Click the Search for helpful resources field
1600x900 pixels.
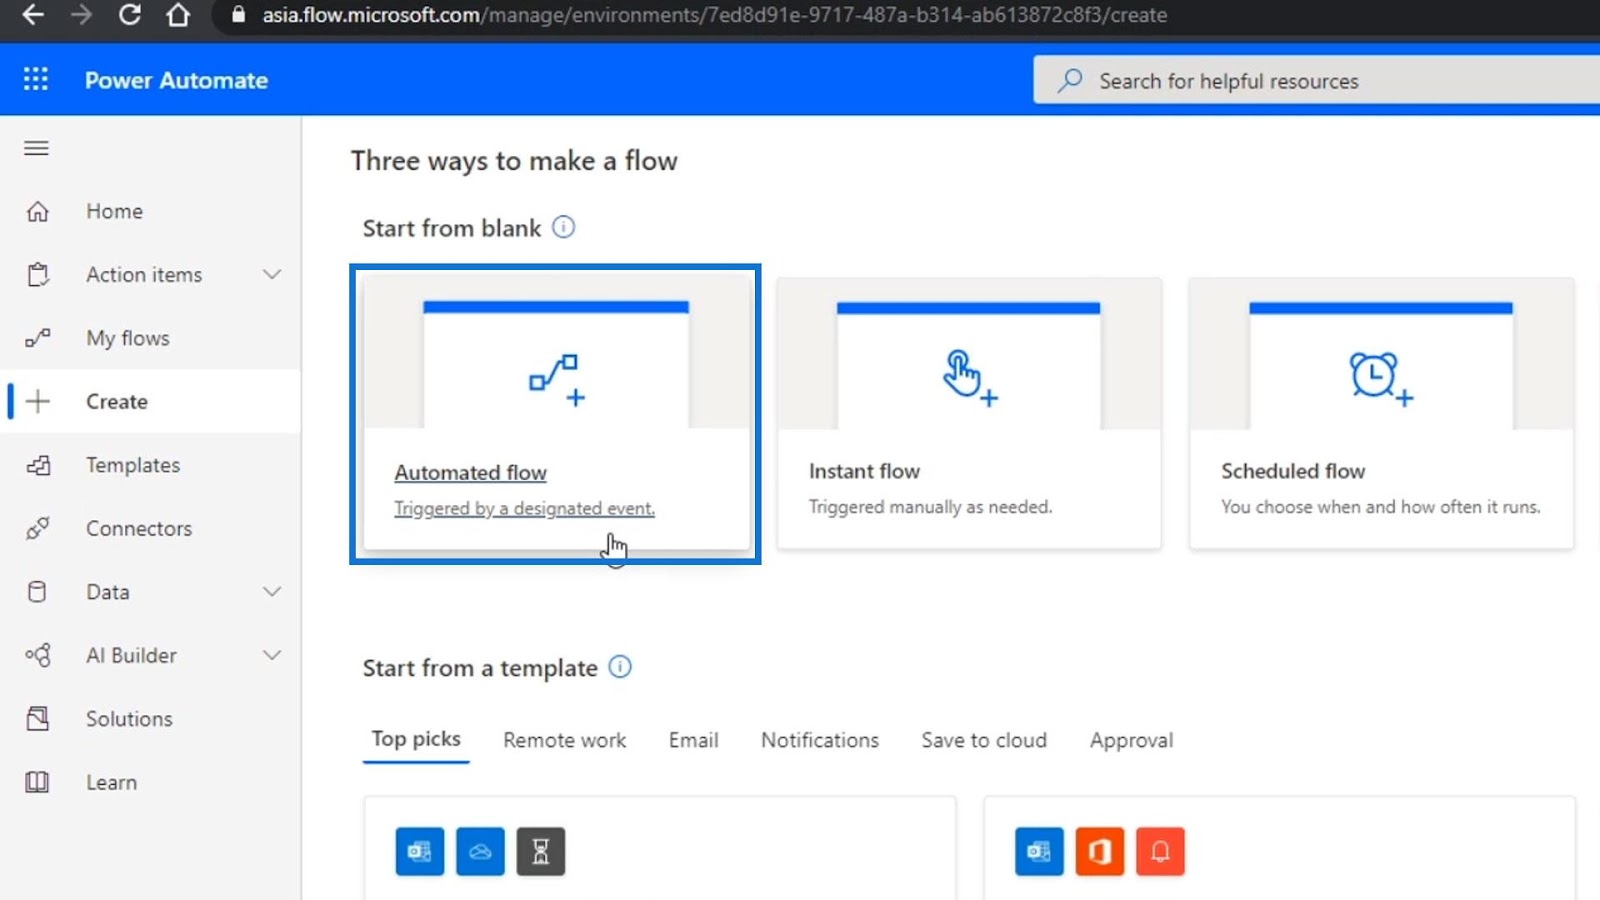pos(1316,80)
